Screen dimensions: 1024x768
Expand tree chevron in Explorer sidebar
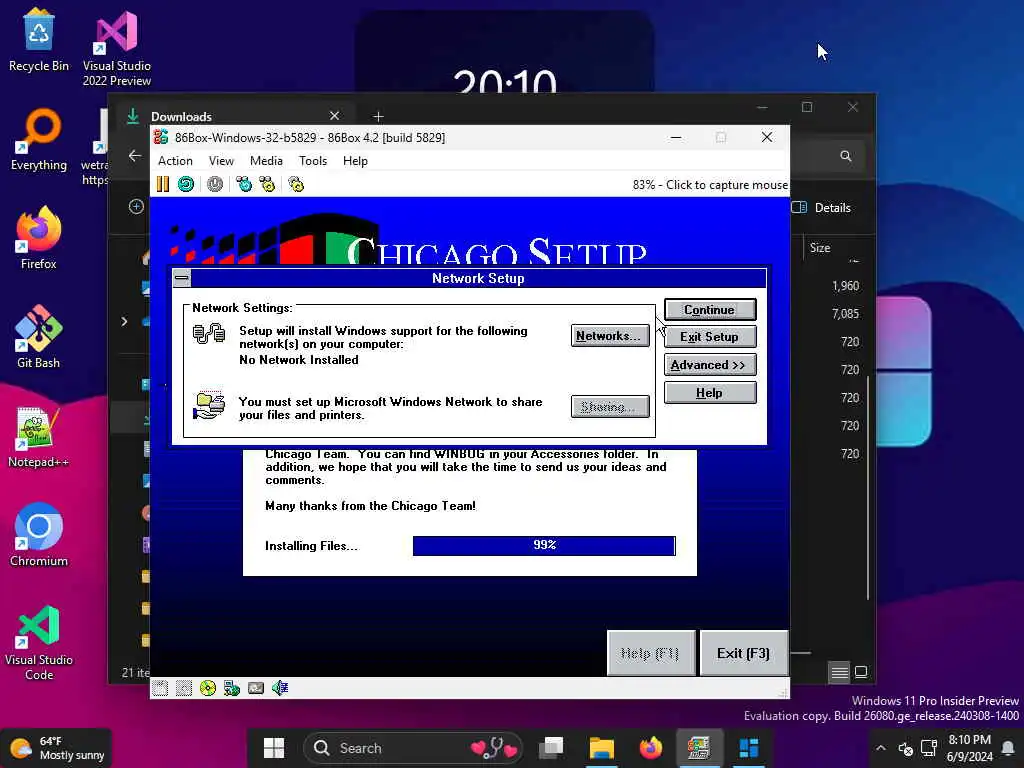[124, 321]
